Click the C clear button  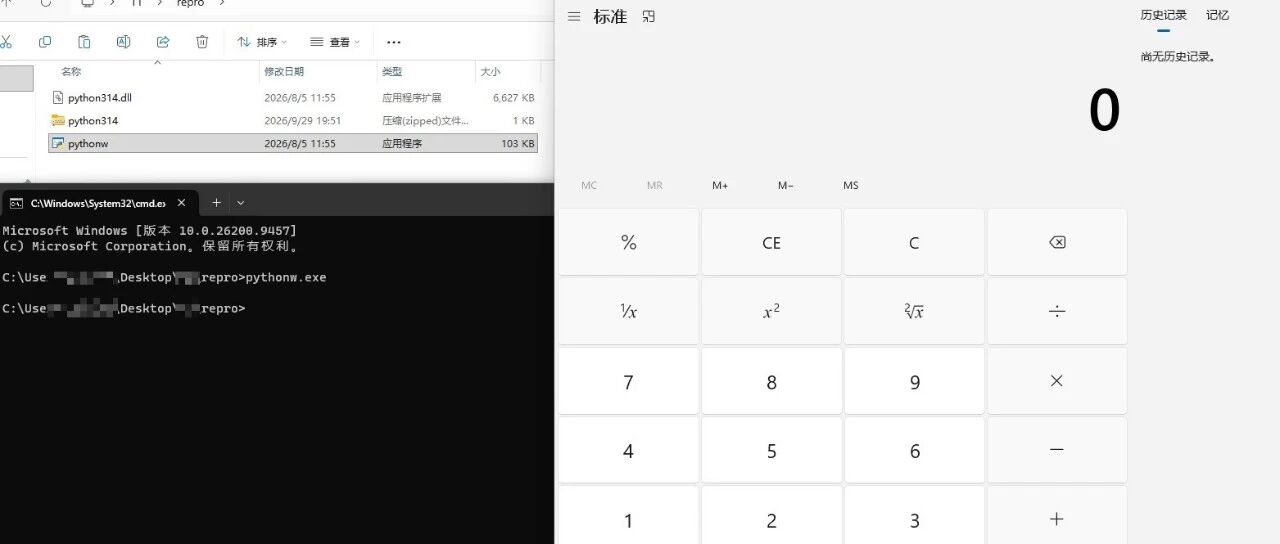[914, 242]
